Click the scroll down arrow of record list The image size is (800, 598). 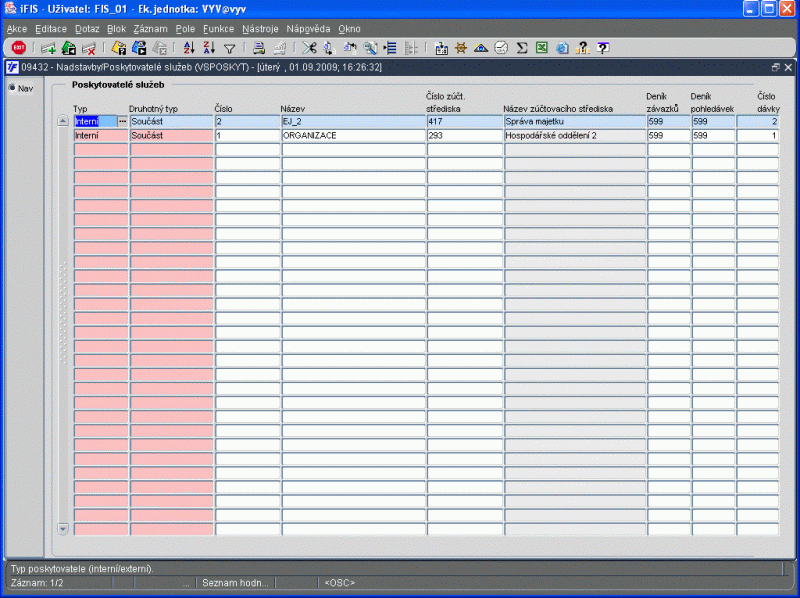(x=63, y=529)
